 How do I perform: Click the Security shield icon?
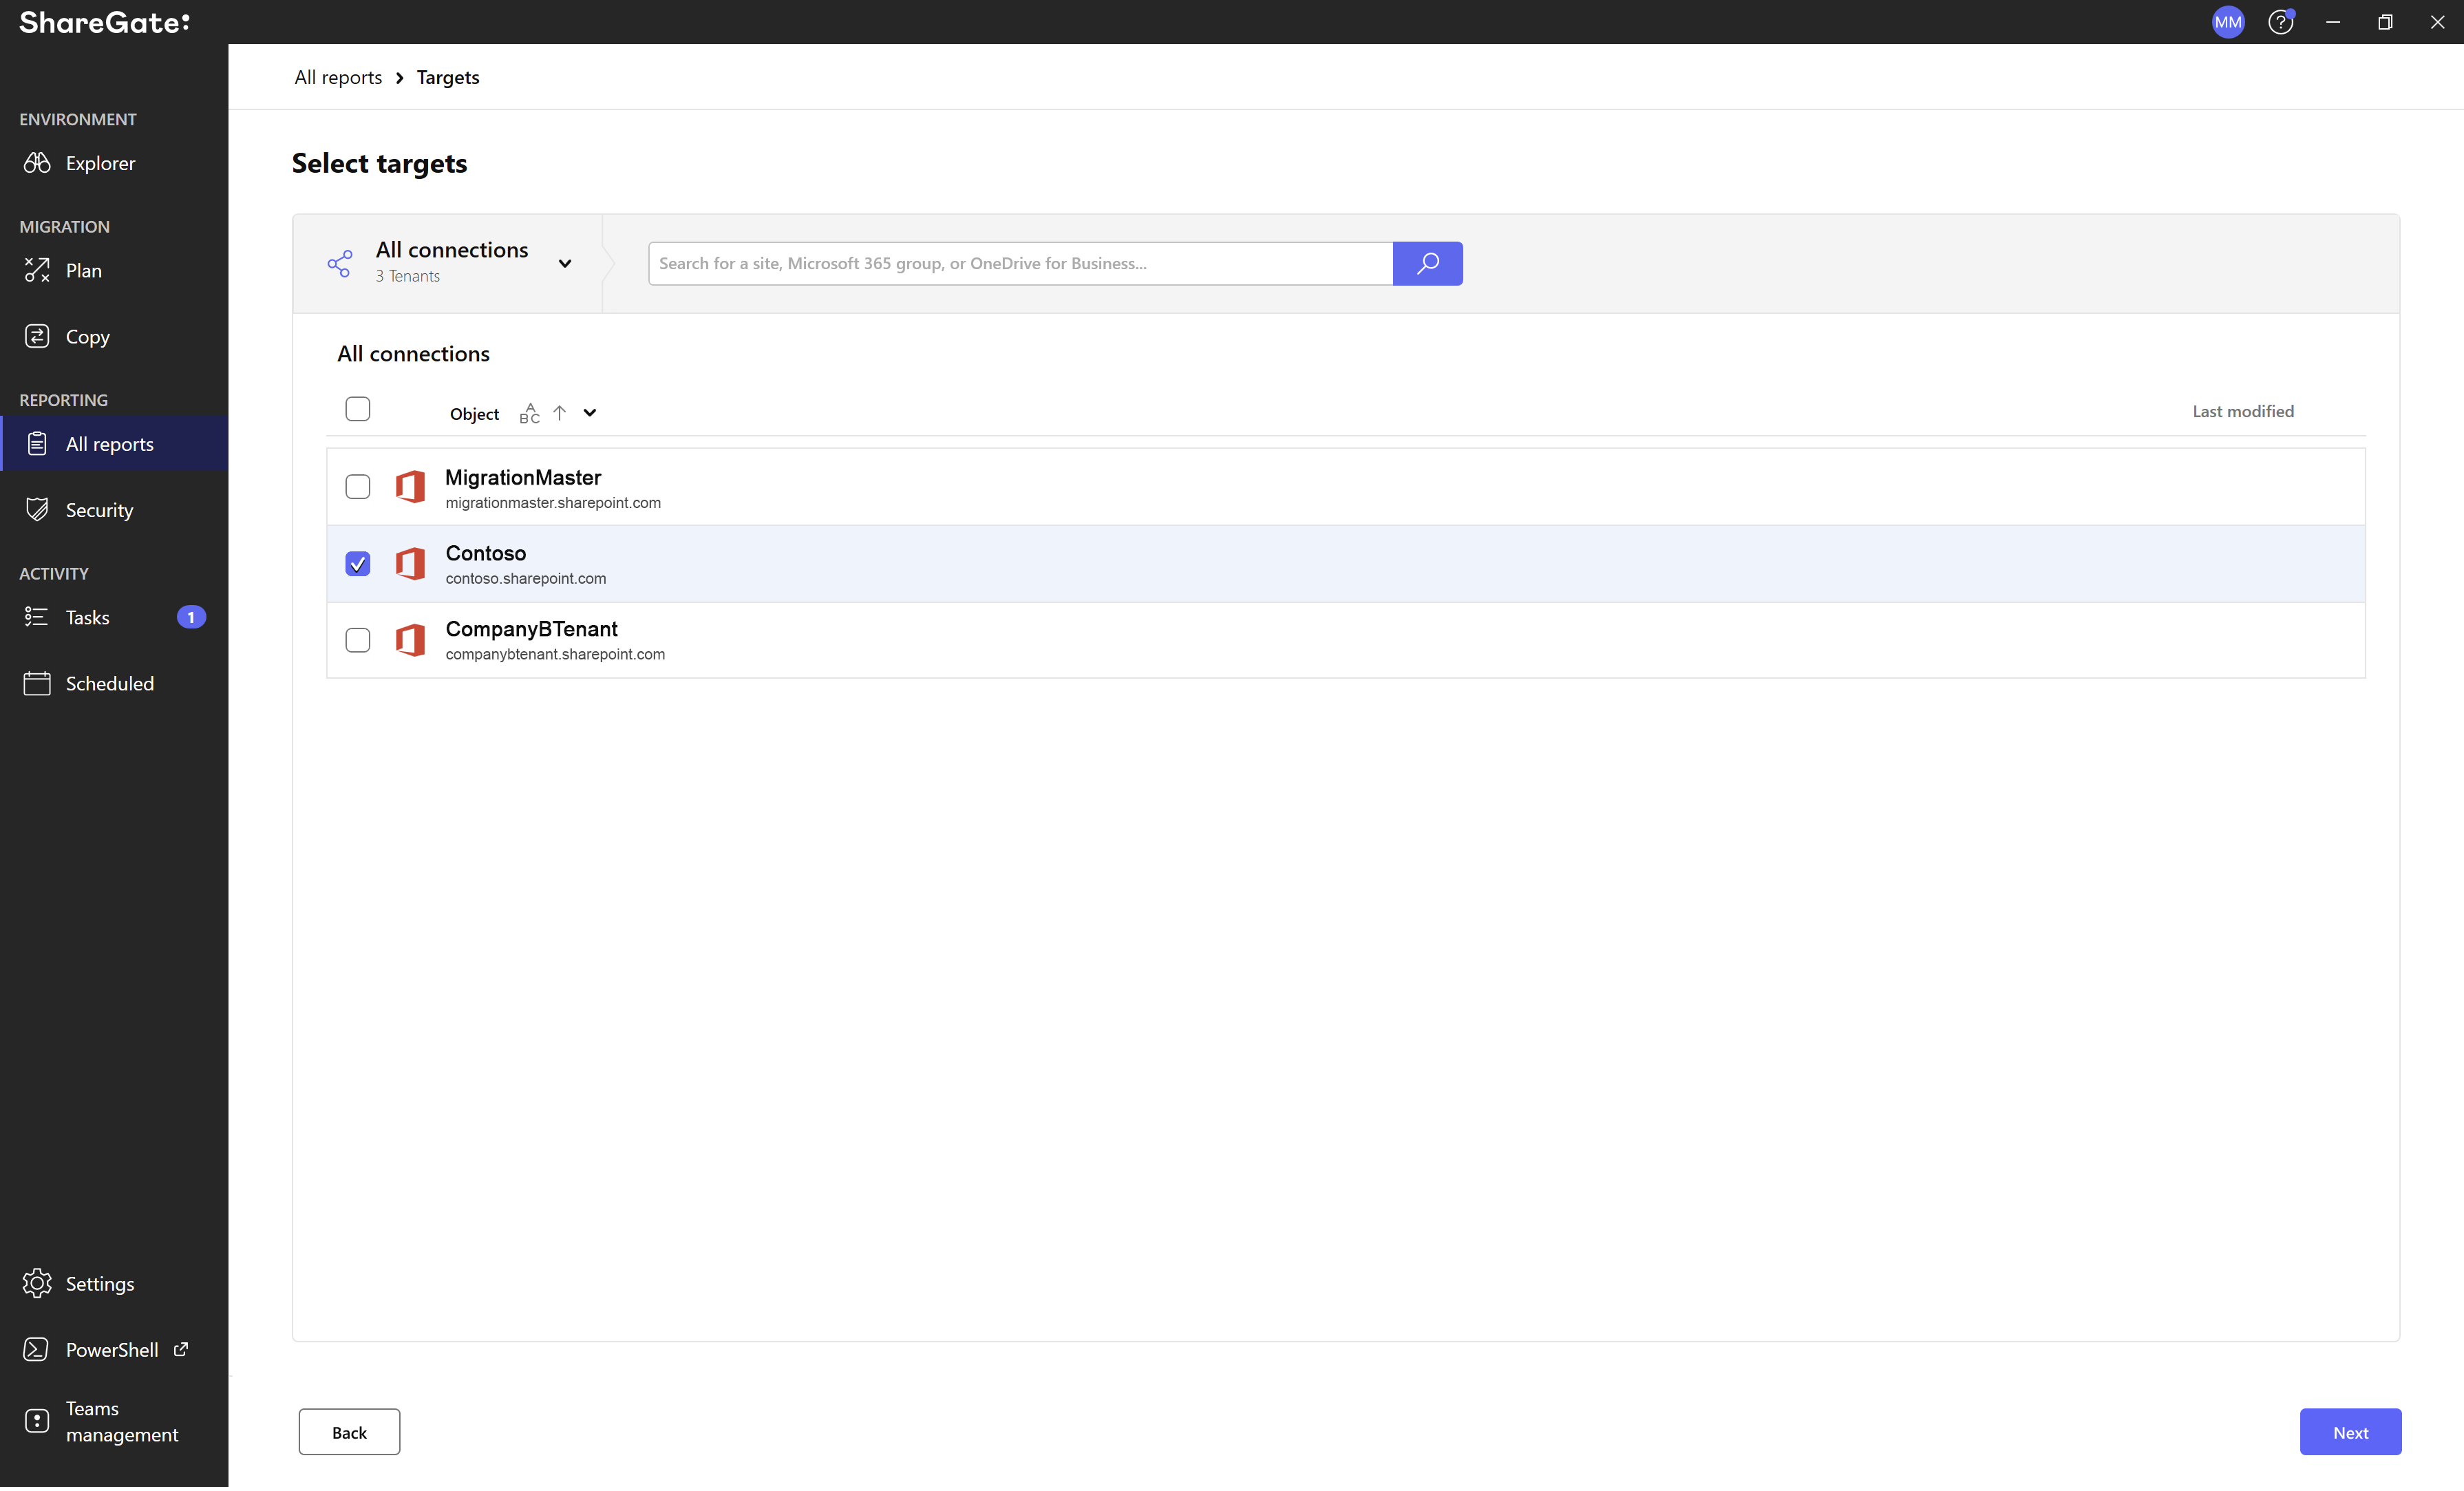coord(37,510)
